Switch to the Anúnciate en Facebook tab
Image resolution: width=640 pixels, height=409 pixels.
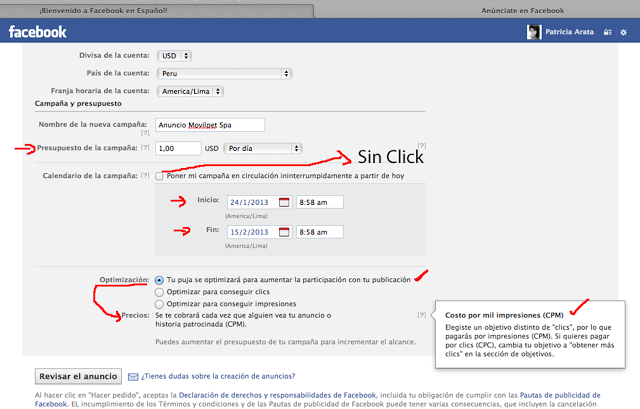[x=522, y=11]
